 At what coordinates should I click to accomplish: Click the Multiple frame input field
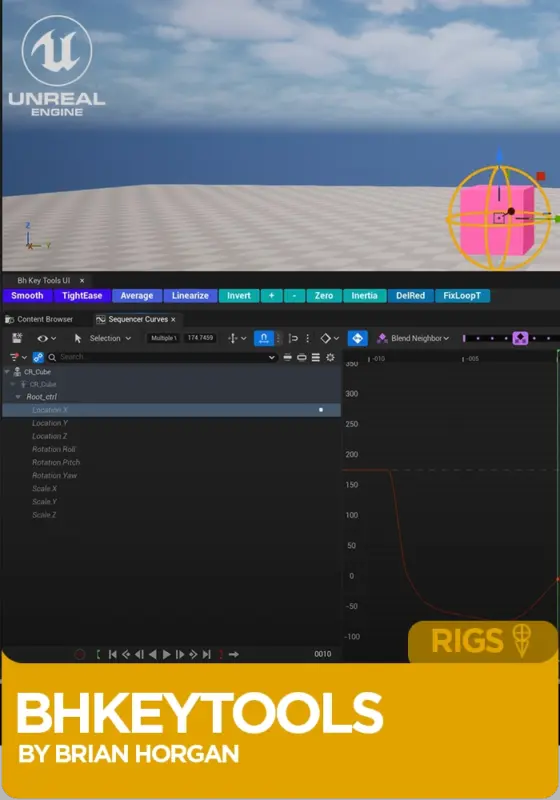click(163, 338)
